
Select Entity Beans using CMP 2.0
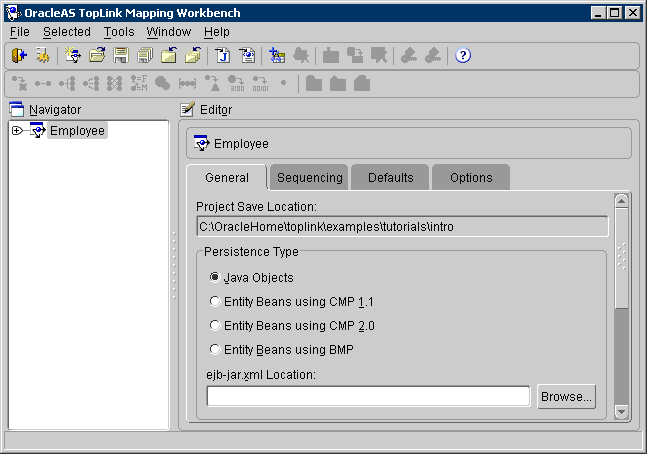tap(215, 325)
